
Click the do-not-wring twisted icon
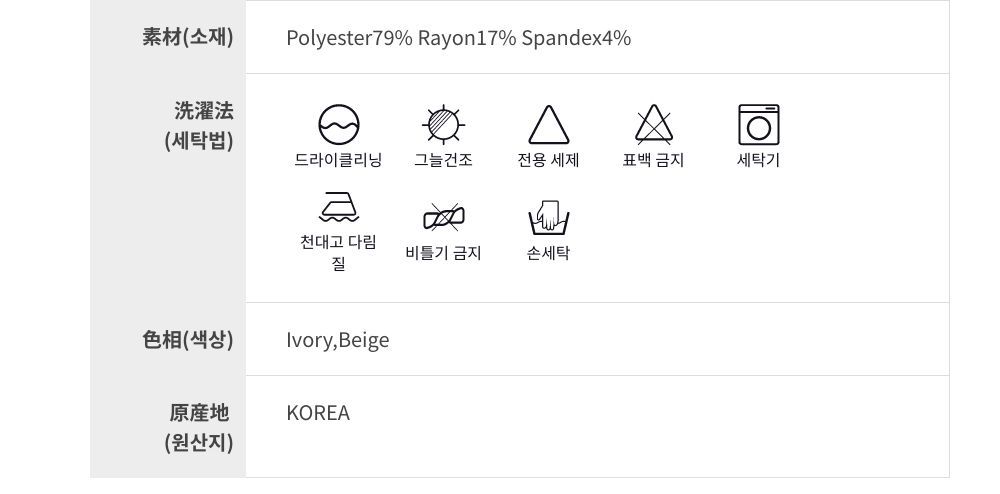443,216
